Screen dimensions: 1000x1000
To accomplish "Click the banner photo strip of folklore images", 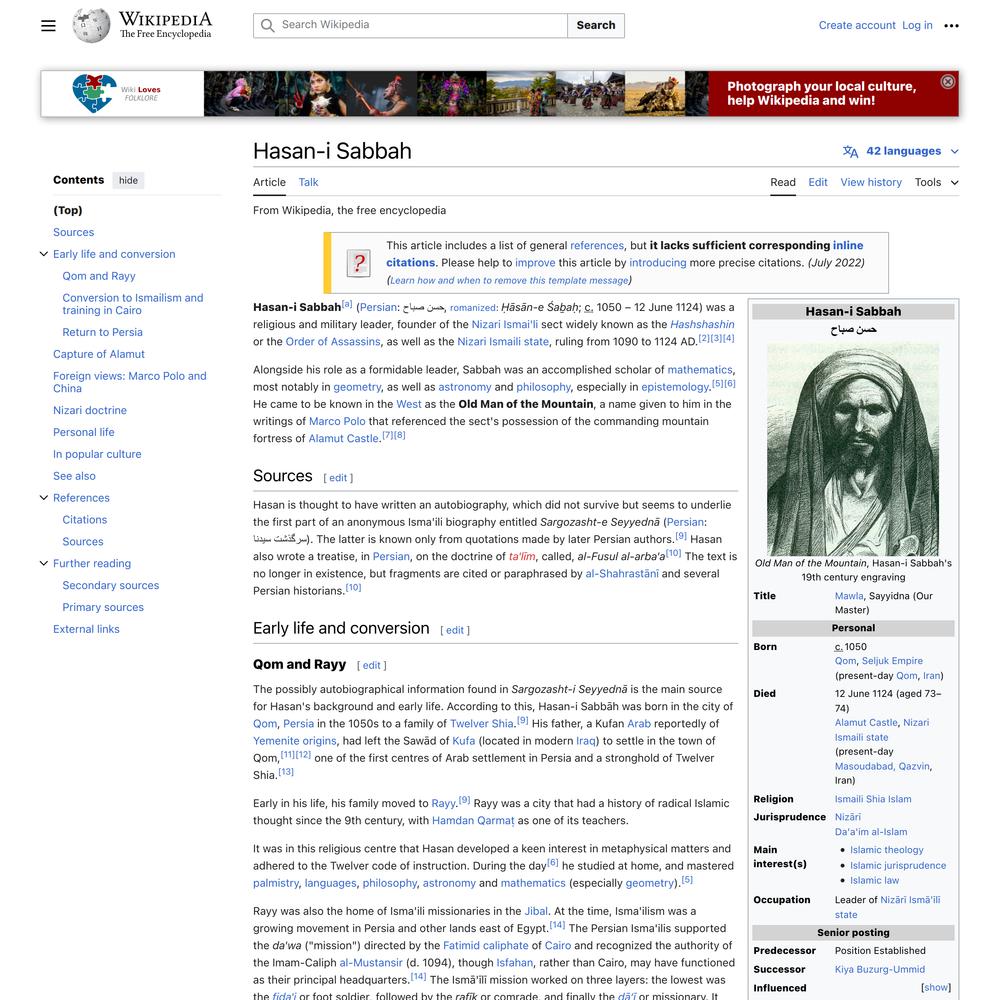I will click(456, 94).
